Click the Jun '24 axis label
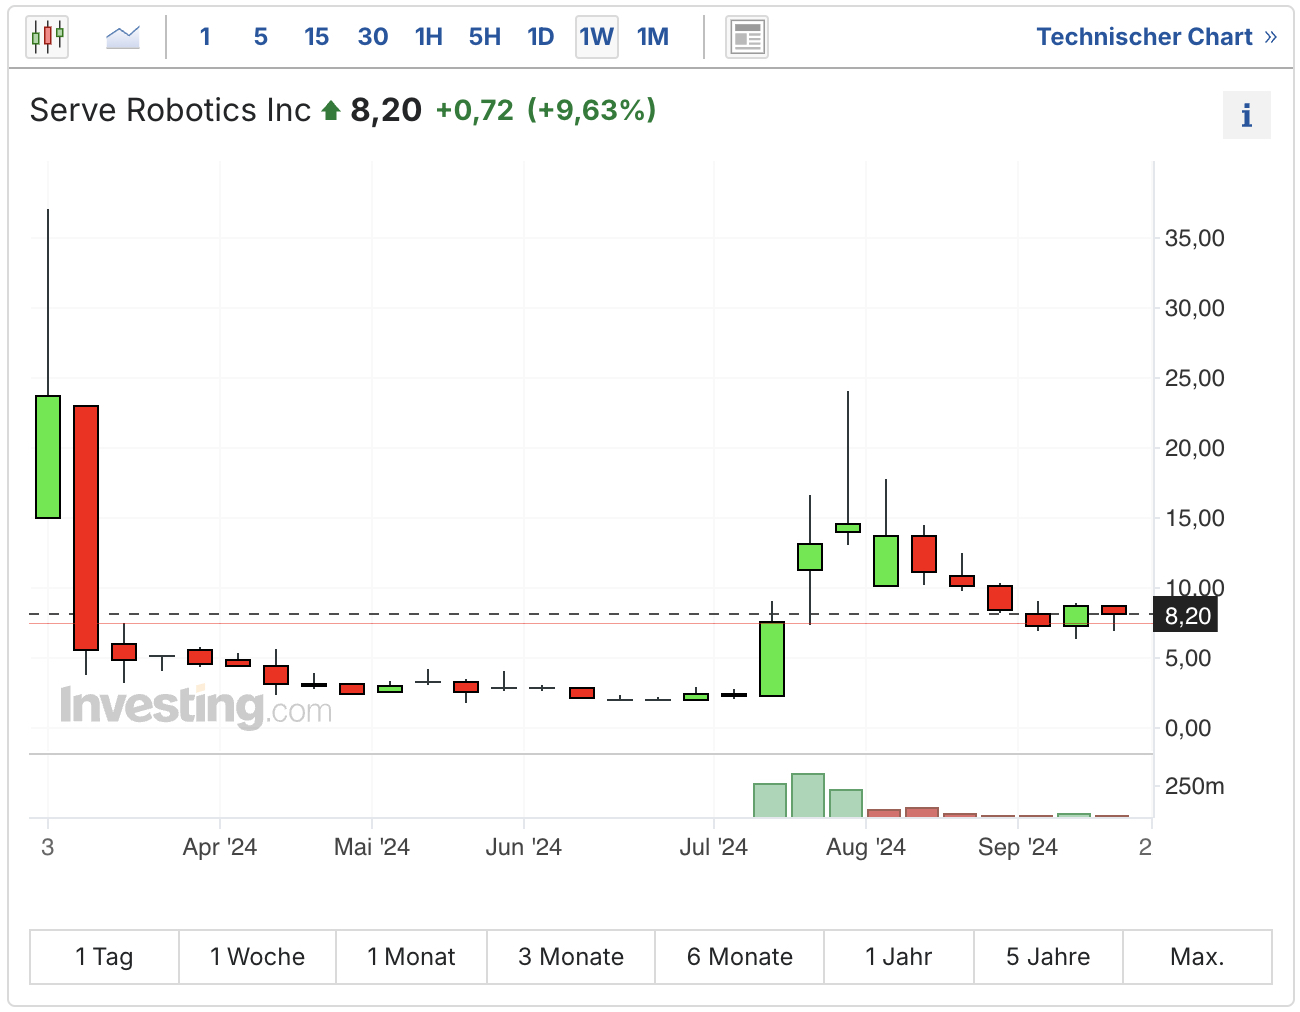1300x1012 pixels. tap(524, 848)
